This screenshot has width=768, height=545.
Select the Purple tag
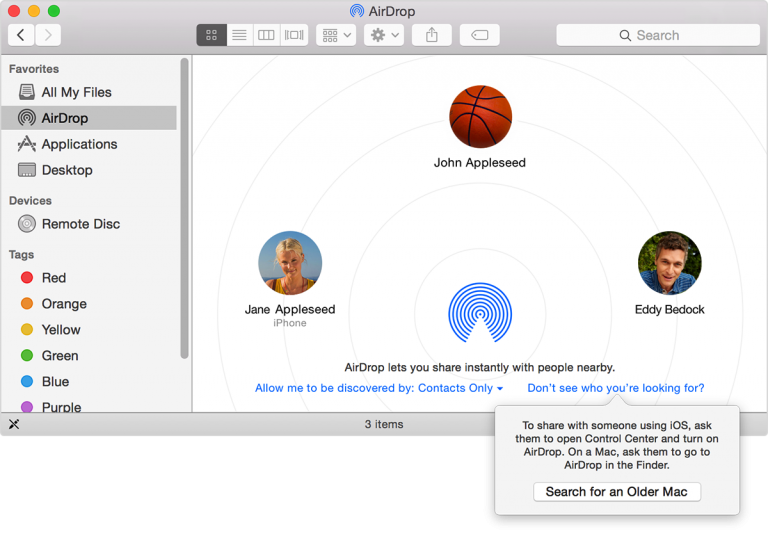click(89, 406)
